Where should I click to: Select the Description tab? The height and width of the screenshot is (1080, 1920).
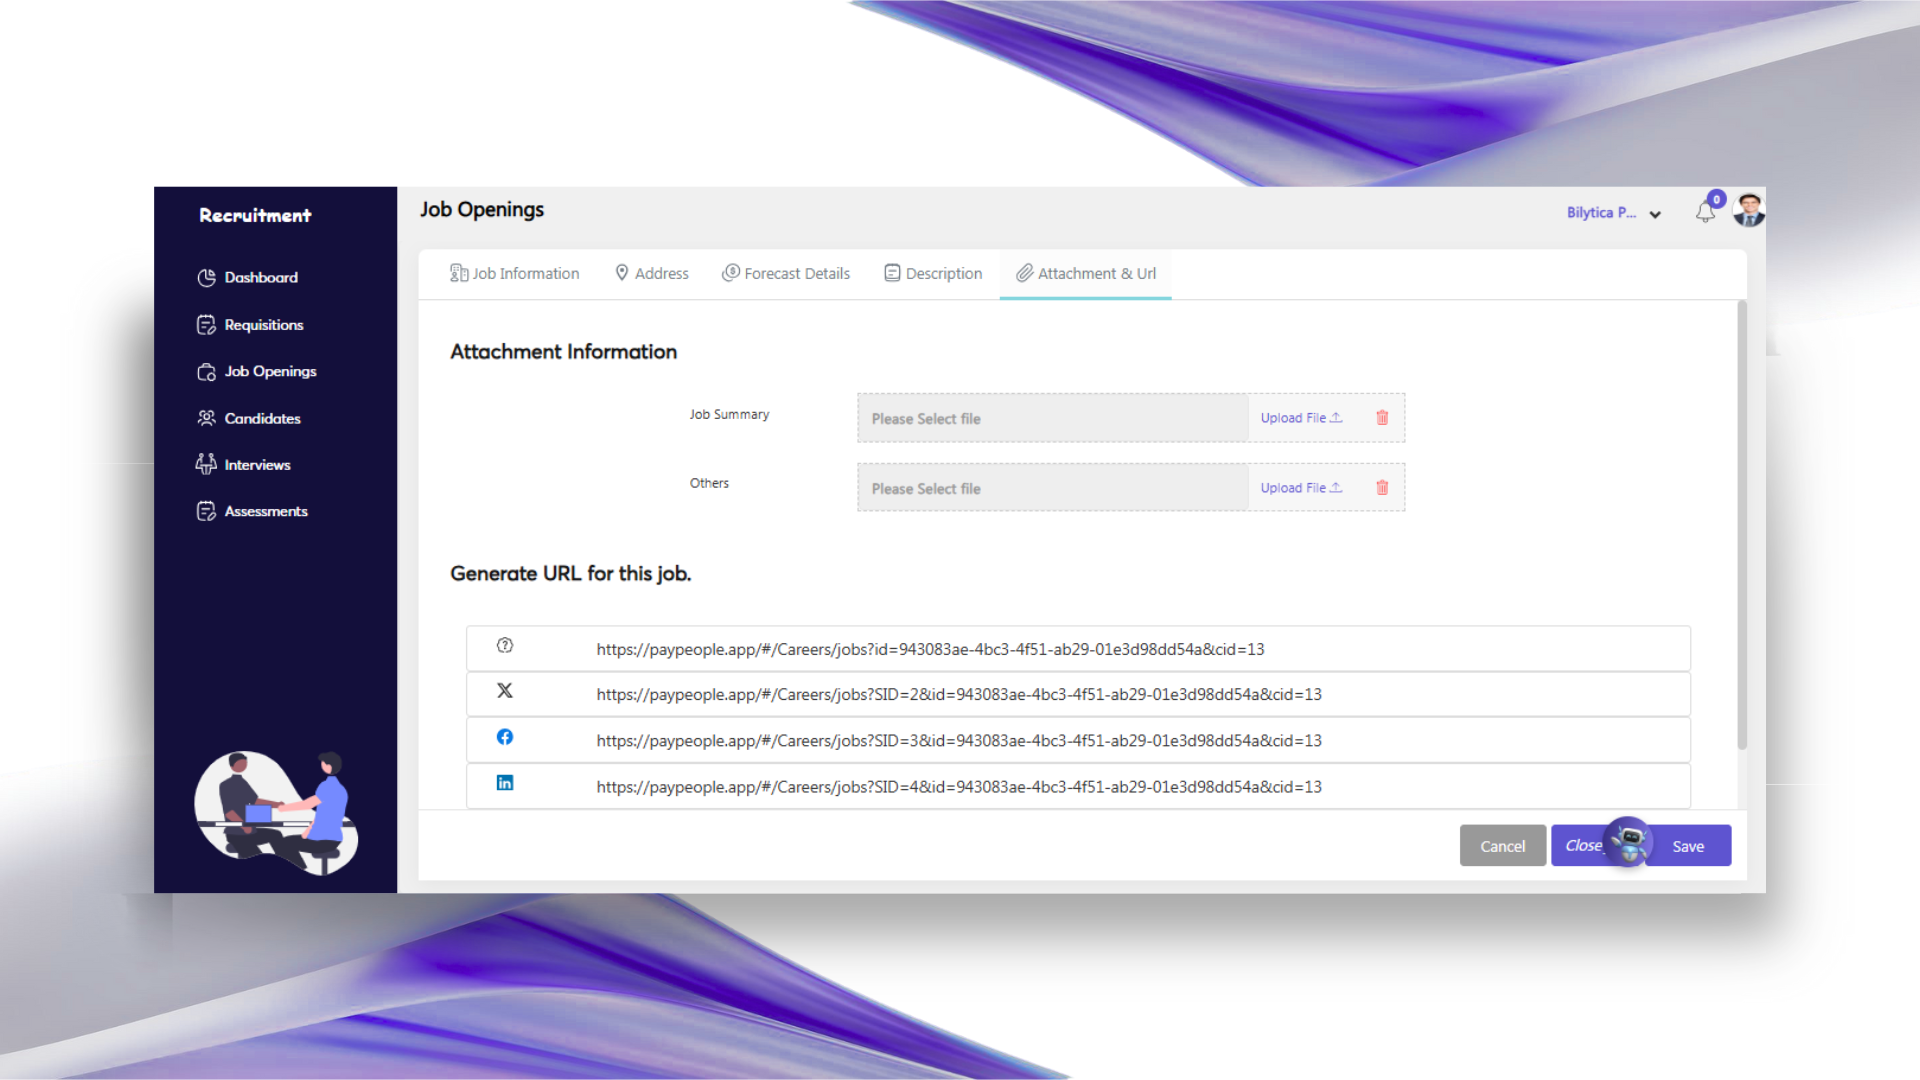(933, 274)
